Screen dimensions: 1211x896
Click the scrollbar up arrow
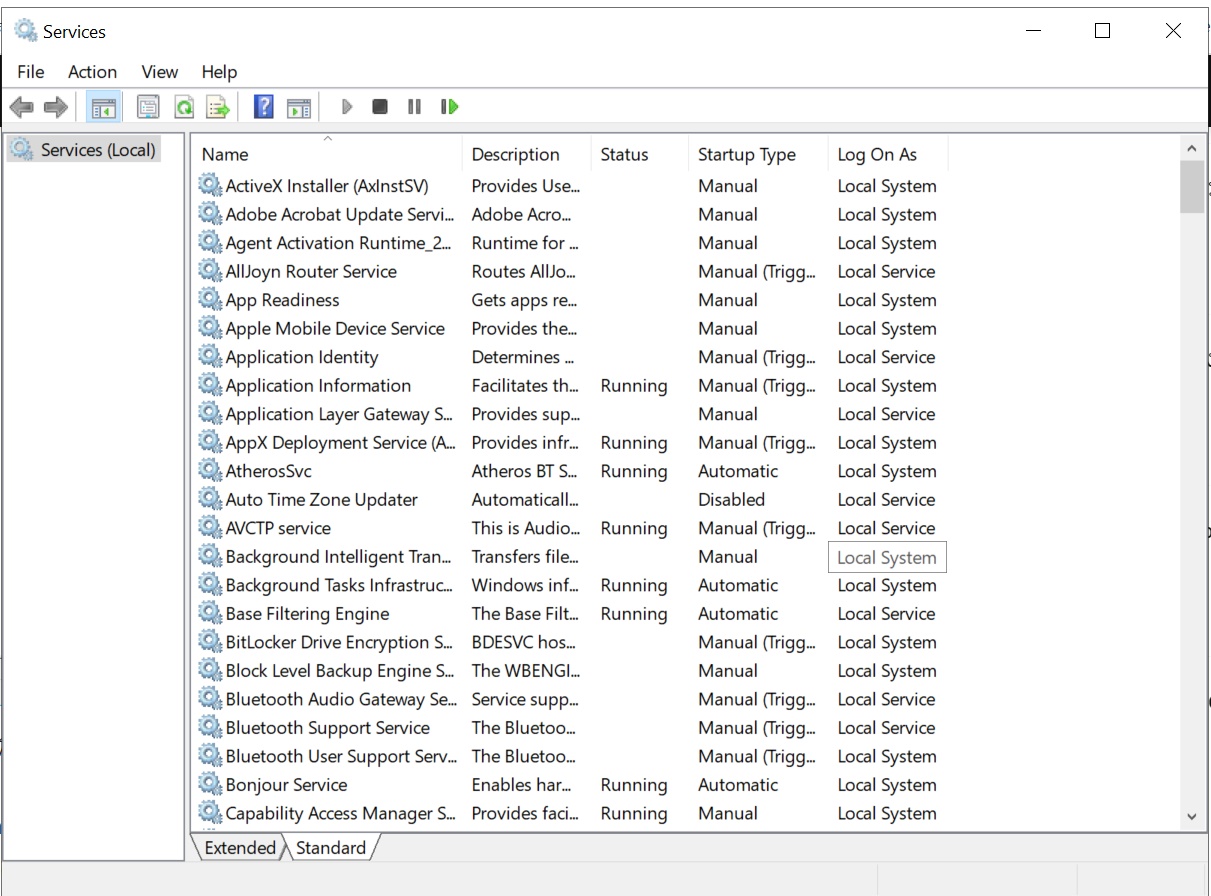pos(1191,148)
